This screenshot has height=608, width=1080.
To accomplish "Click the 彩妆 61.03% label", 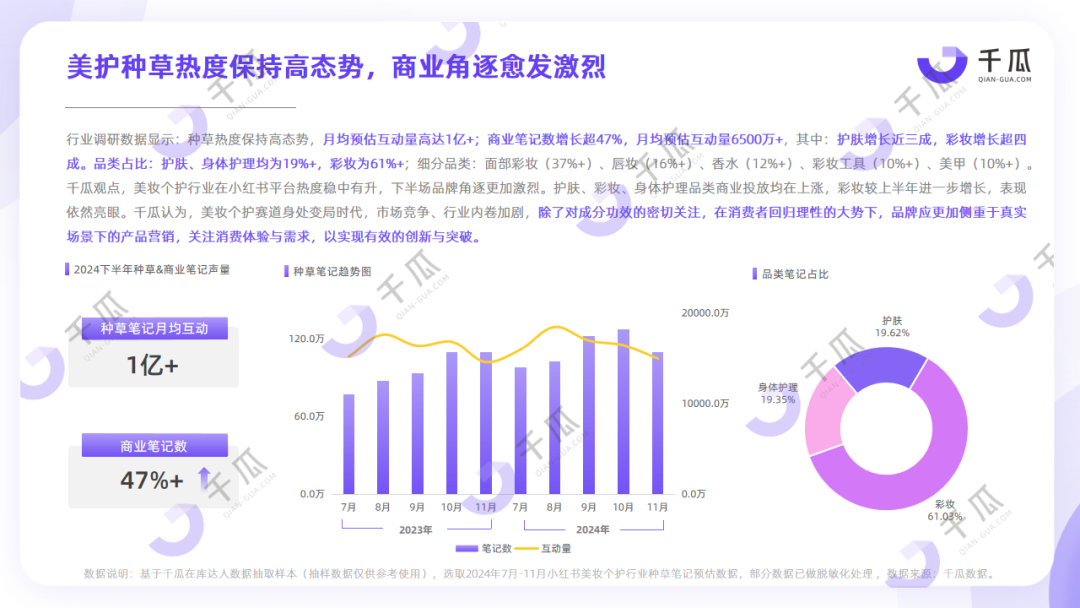I will coord(945,510).
